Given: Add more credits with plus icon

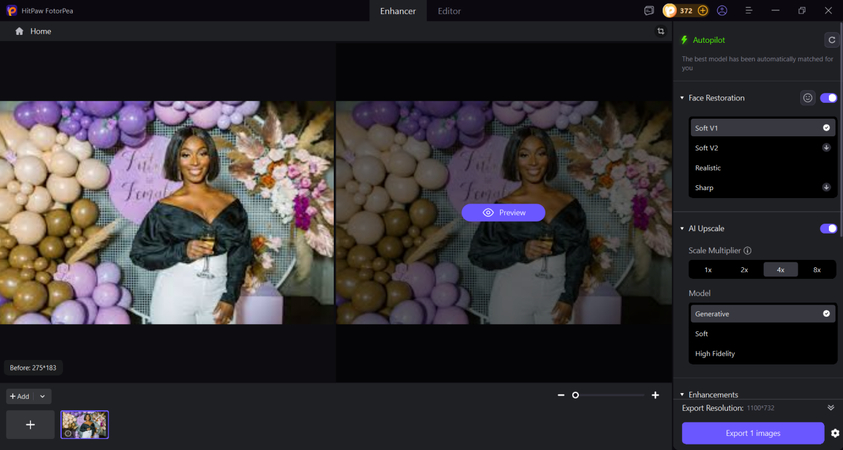Looking at the screenshot, I should [702, 11].
